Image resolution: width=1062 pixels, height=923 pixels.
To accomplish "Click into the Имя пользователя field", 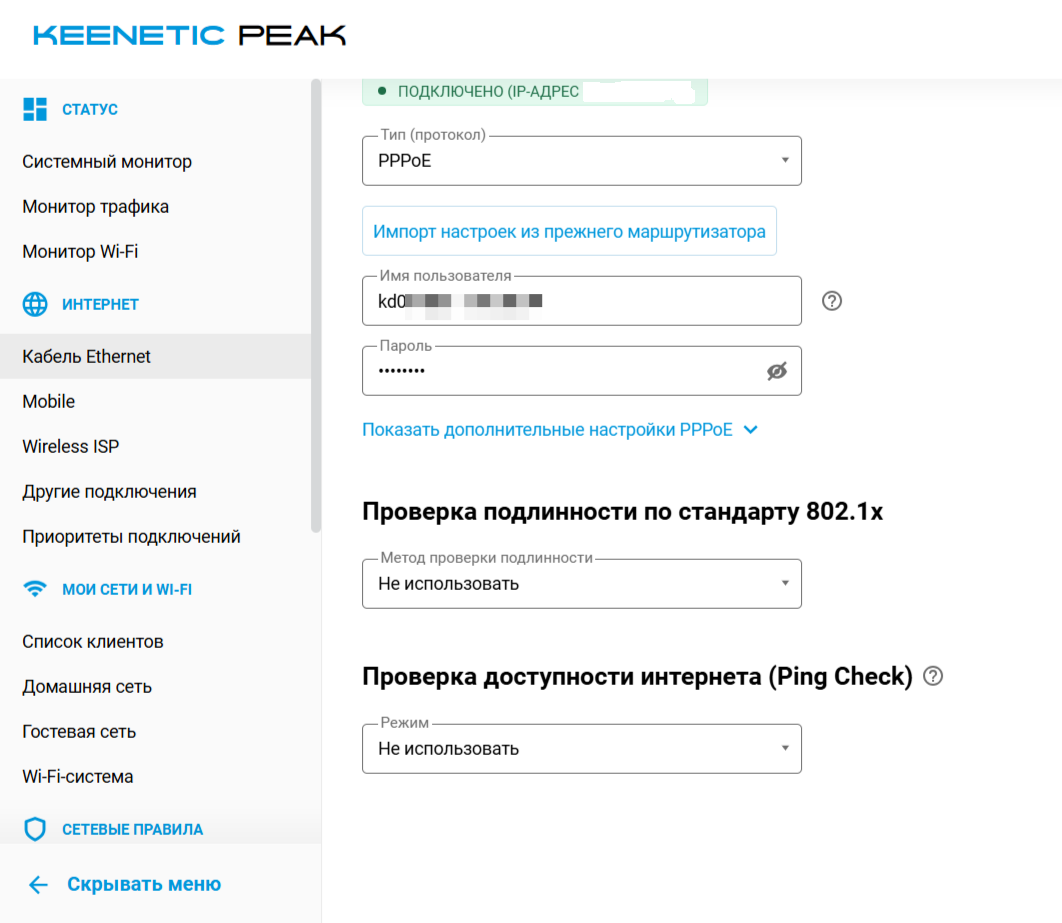I will pyautogui.click(x=582, y=301).
